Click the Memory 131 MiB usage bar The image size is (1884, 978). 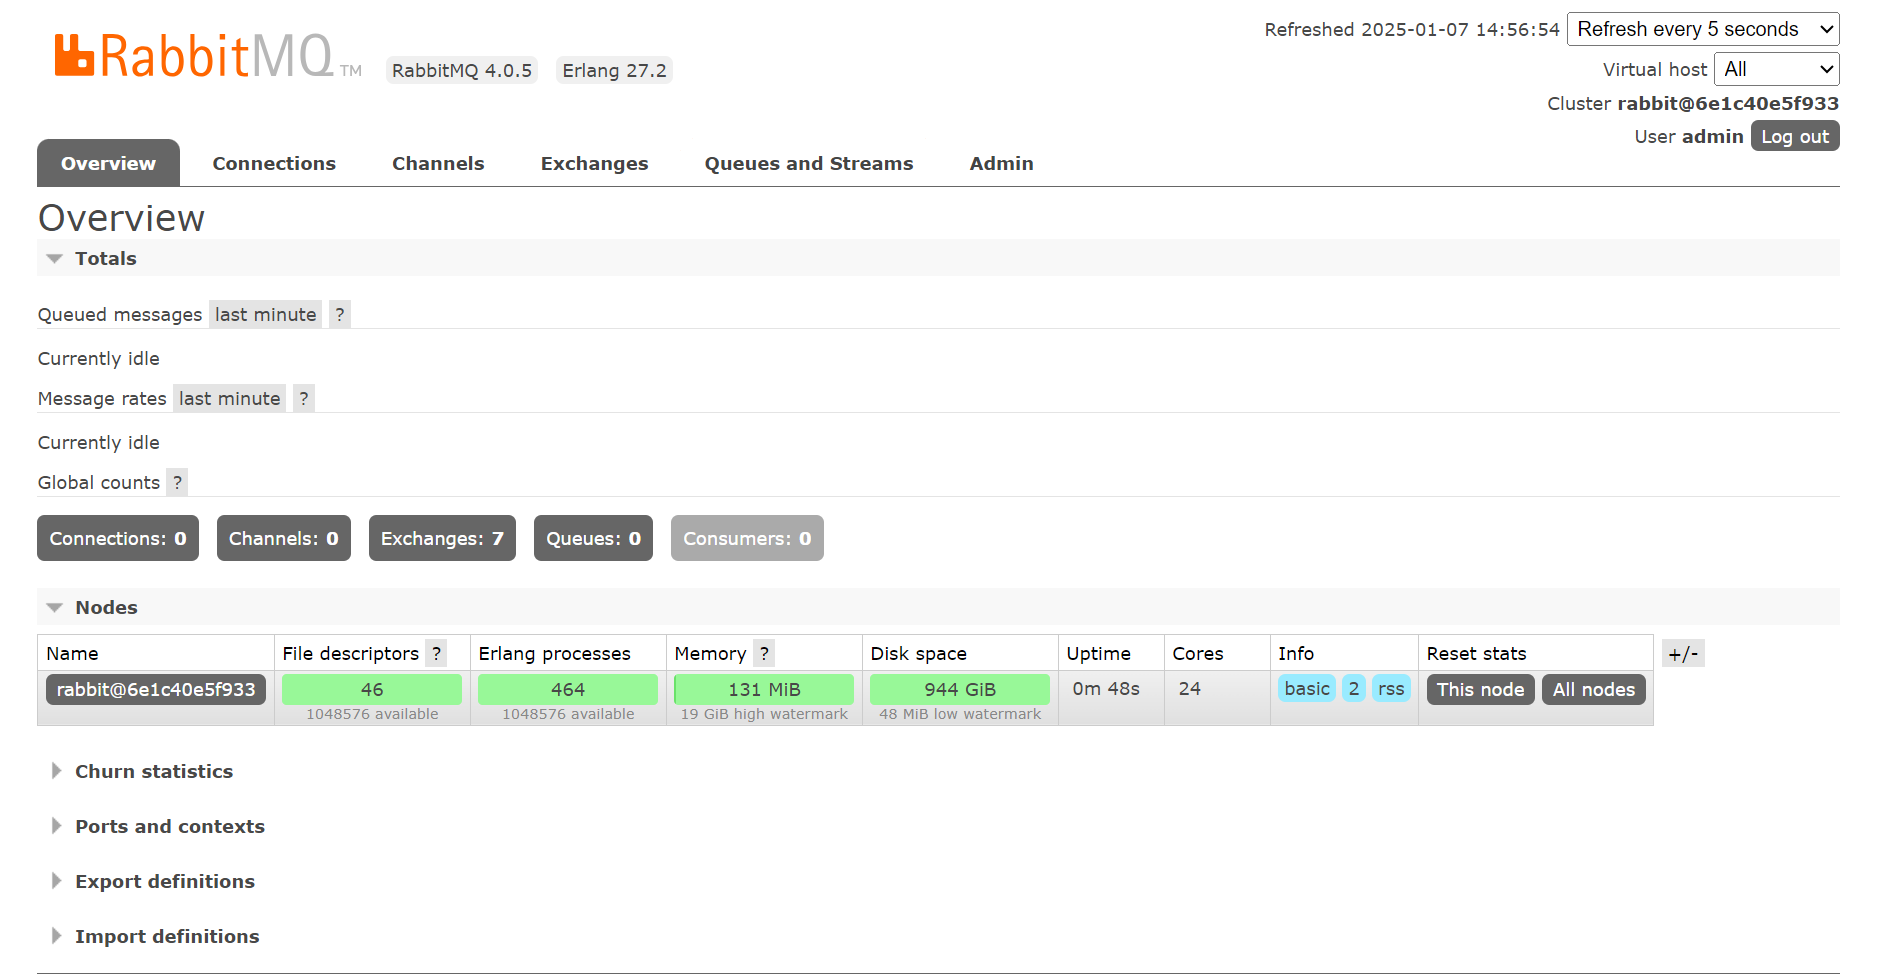pyautogui.click(x=764, y=689)
